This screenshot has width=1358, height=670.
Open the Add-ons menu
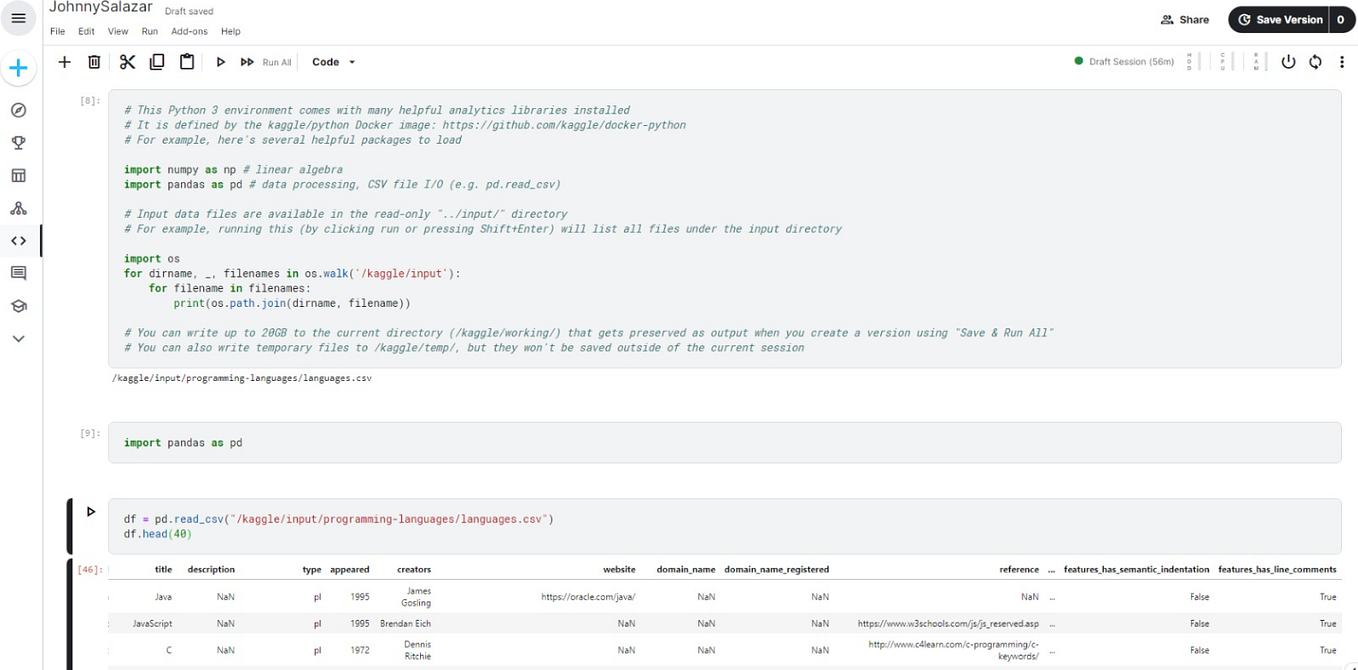point(189,31)
